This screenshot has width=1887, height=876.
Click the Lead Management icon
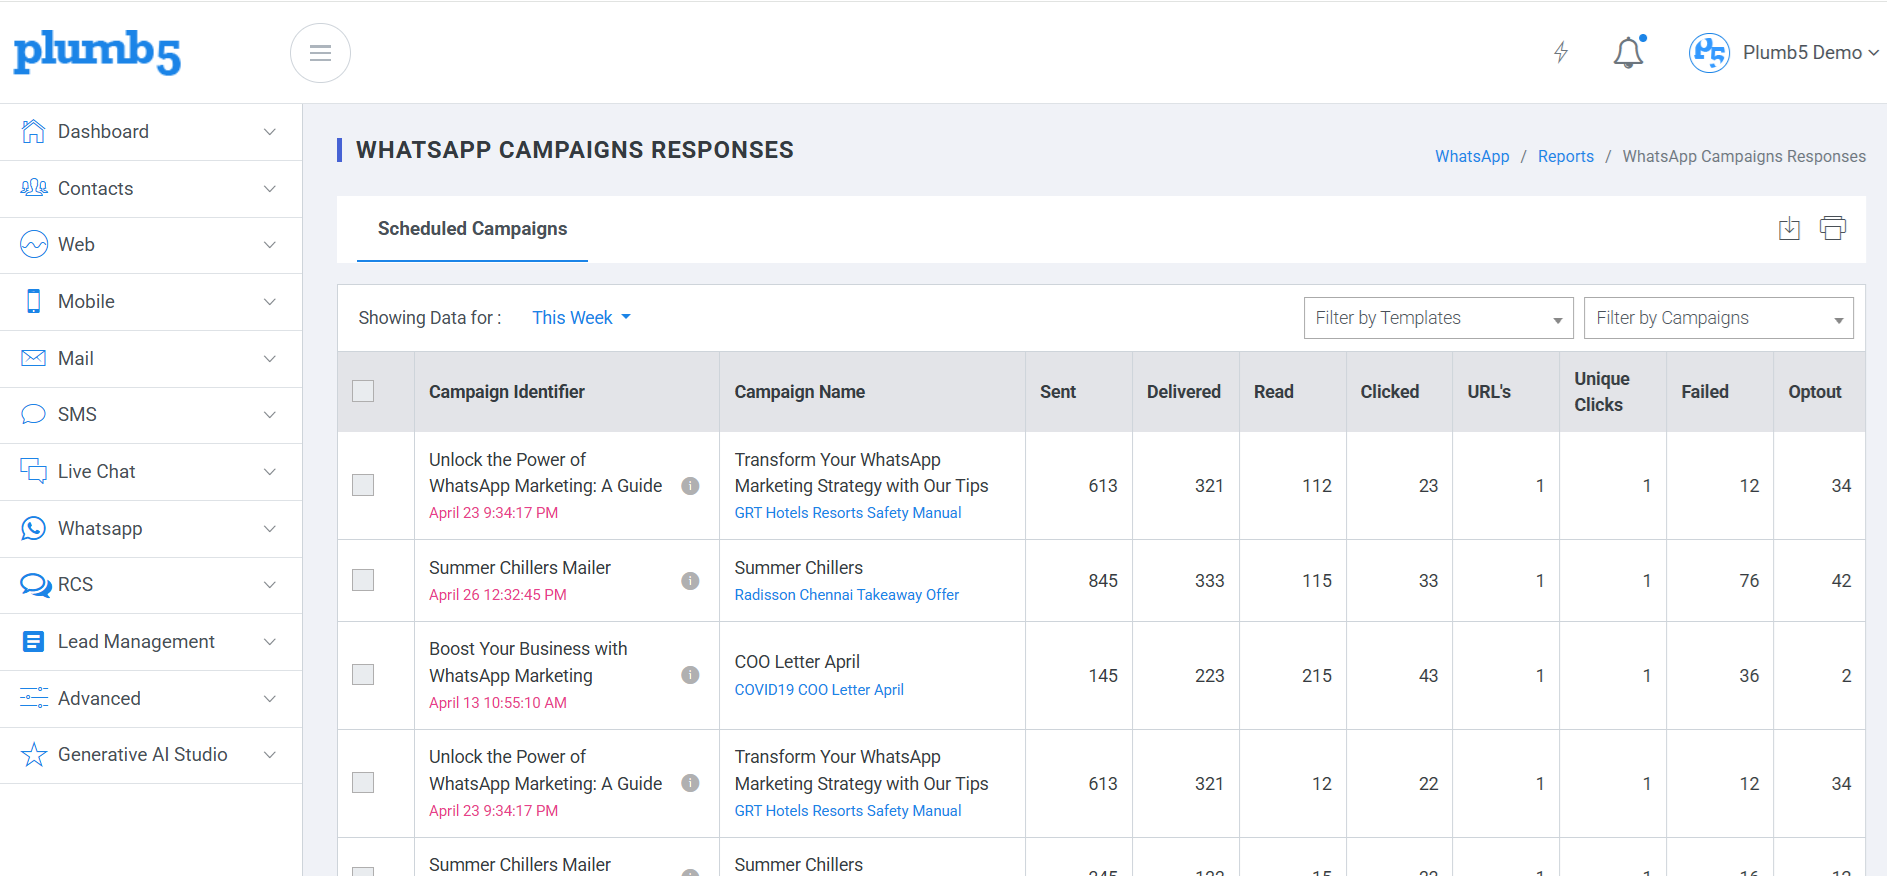click(x=34, y=642)
